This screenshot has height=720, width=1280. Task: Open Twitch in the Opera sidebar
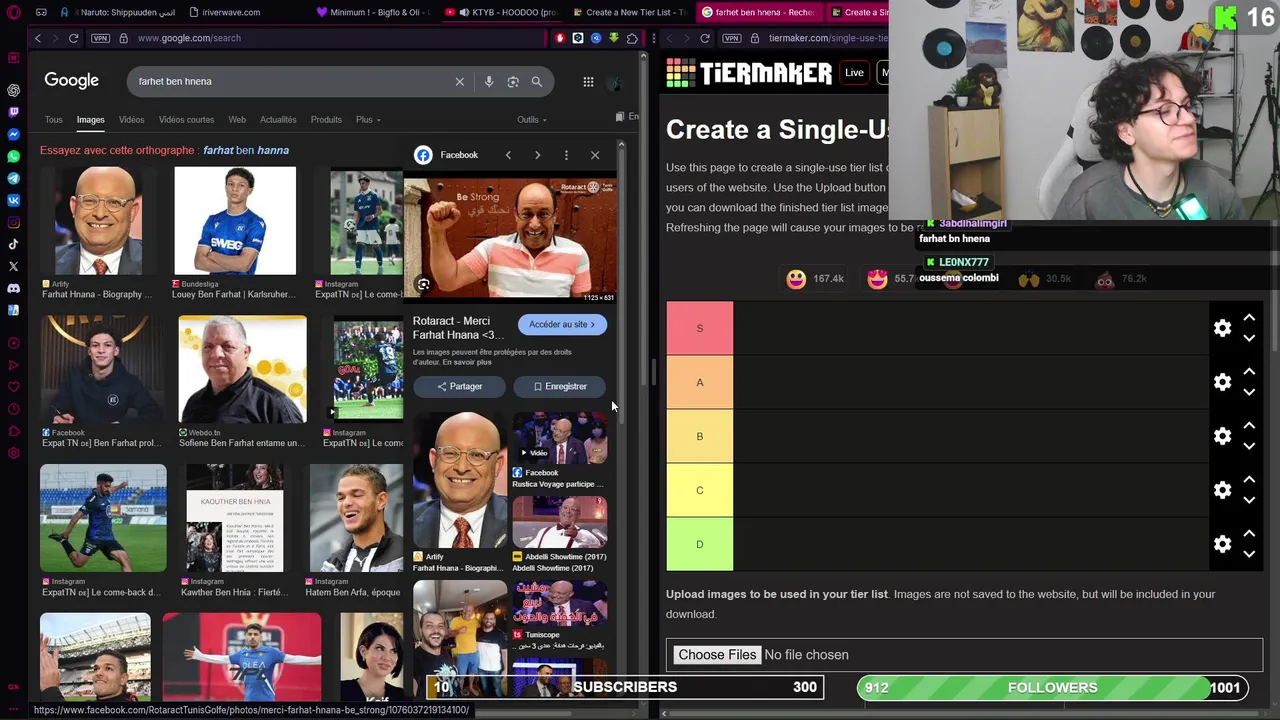(x=13, y=112)
